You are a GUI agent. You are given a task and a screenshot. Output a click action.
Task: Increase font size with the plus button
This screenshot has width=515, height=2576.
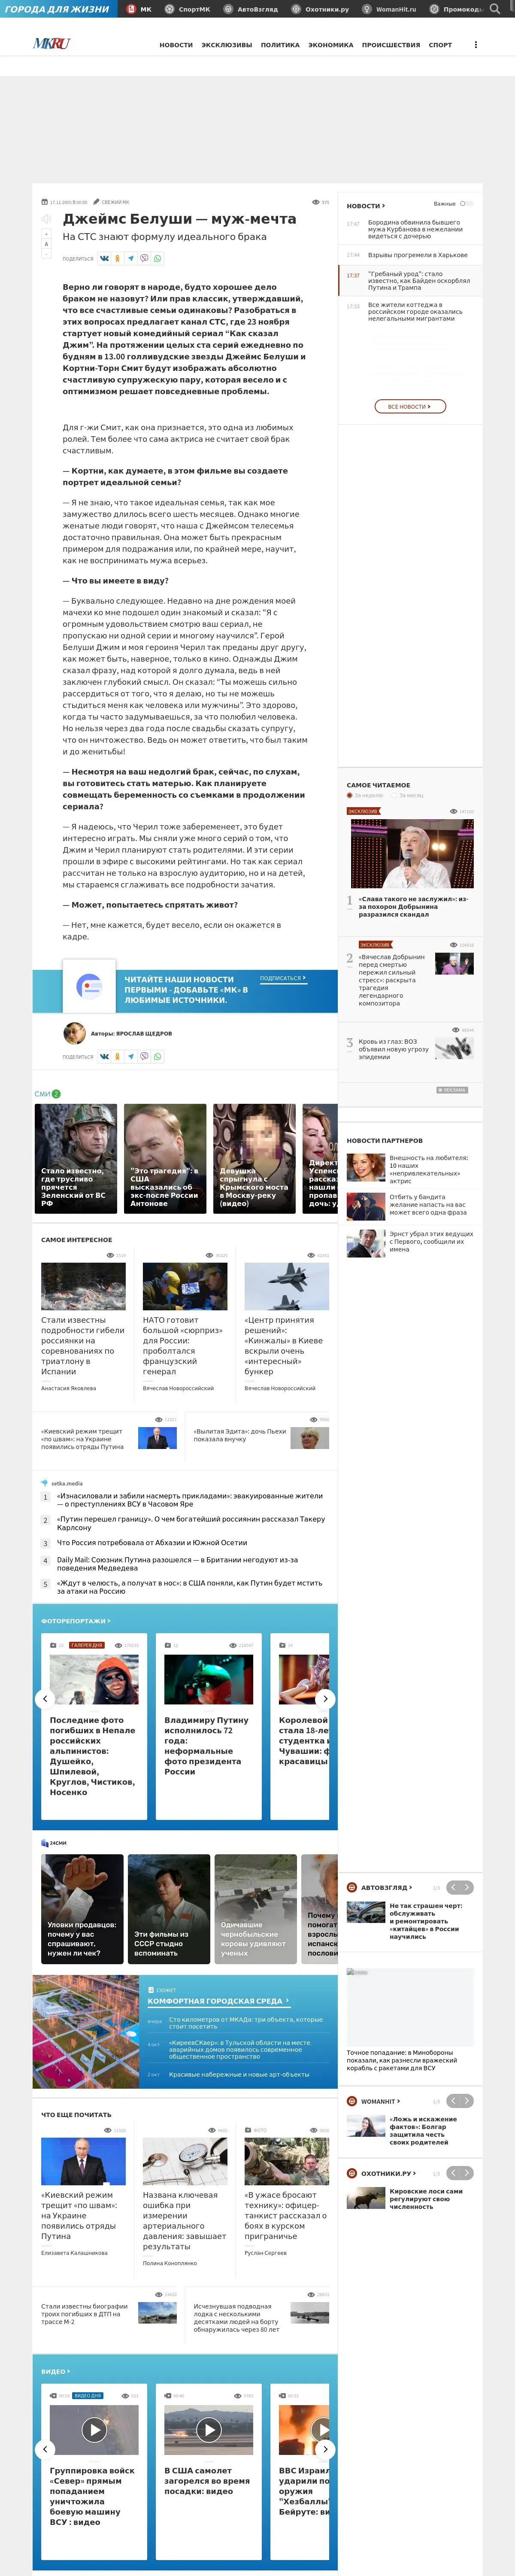click(x=46, y=235)
